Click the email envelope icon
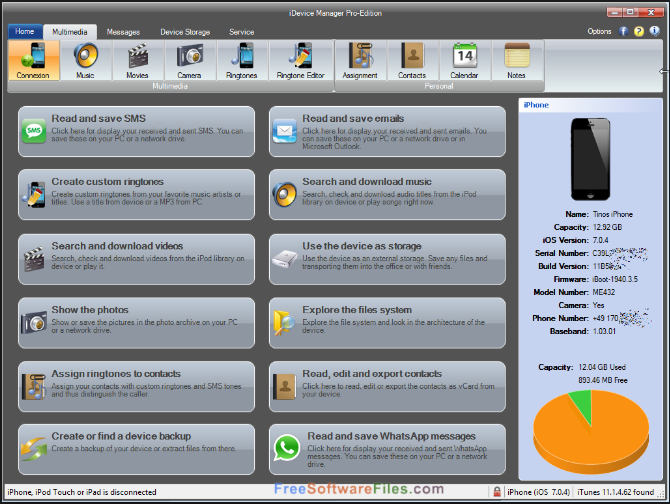The width and height of the screenshot is (670, 504). tap(285, 131)
